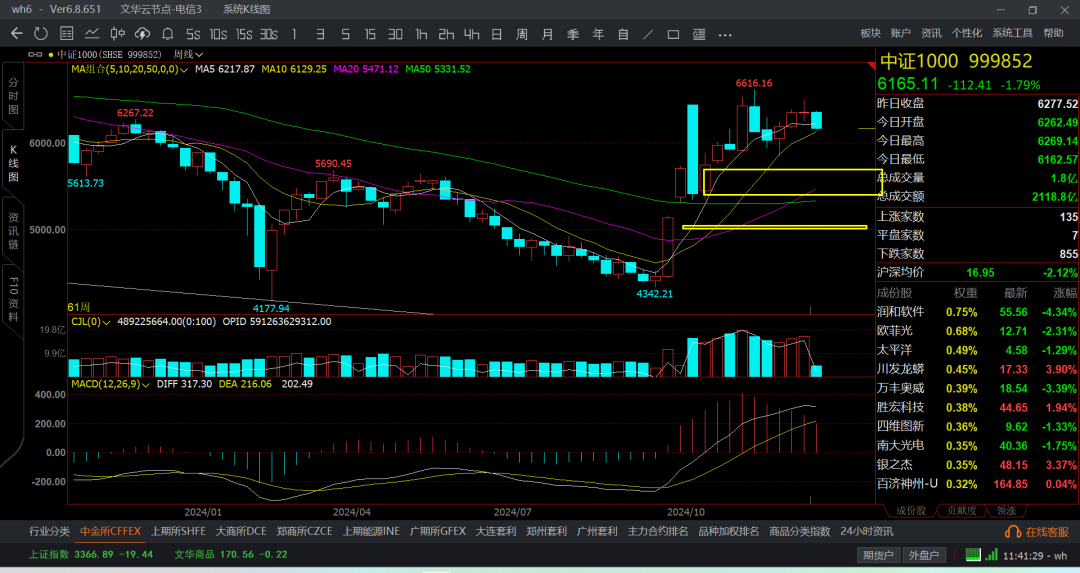This screenshot has width=1080, height=573.
Task: Open the cloud sync icon in the toolbar
Action: tap(142, 34)
